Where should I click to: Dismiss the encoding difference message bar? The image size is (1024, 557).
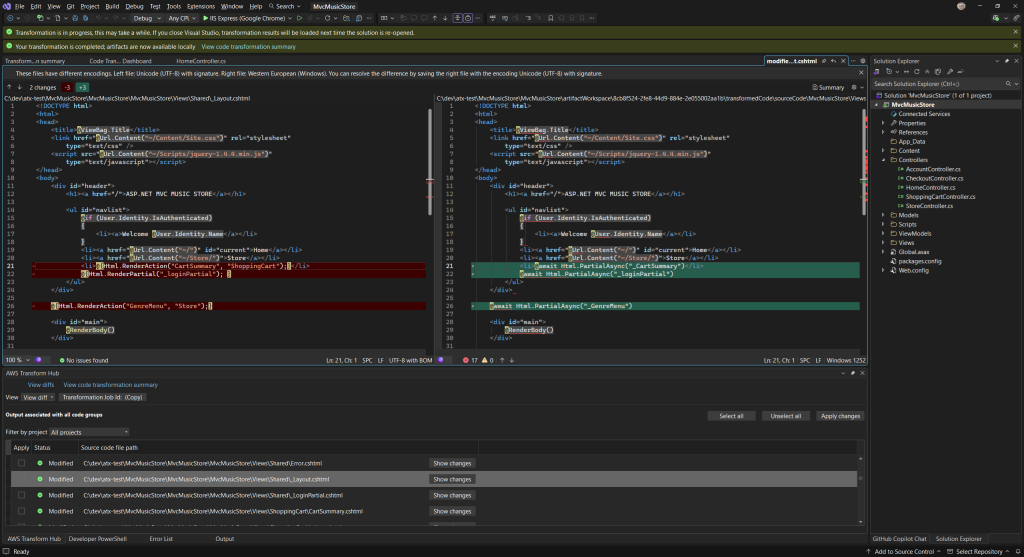[x=861, y=73]
